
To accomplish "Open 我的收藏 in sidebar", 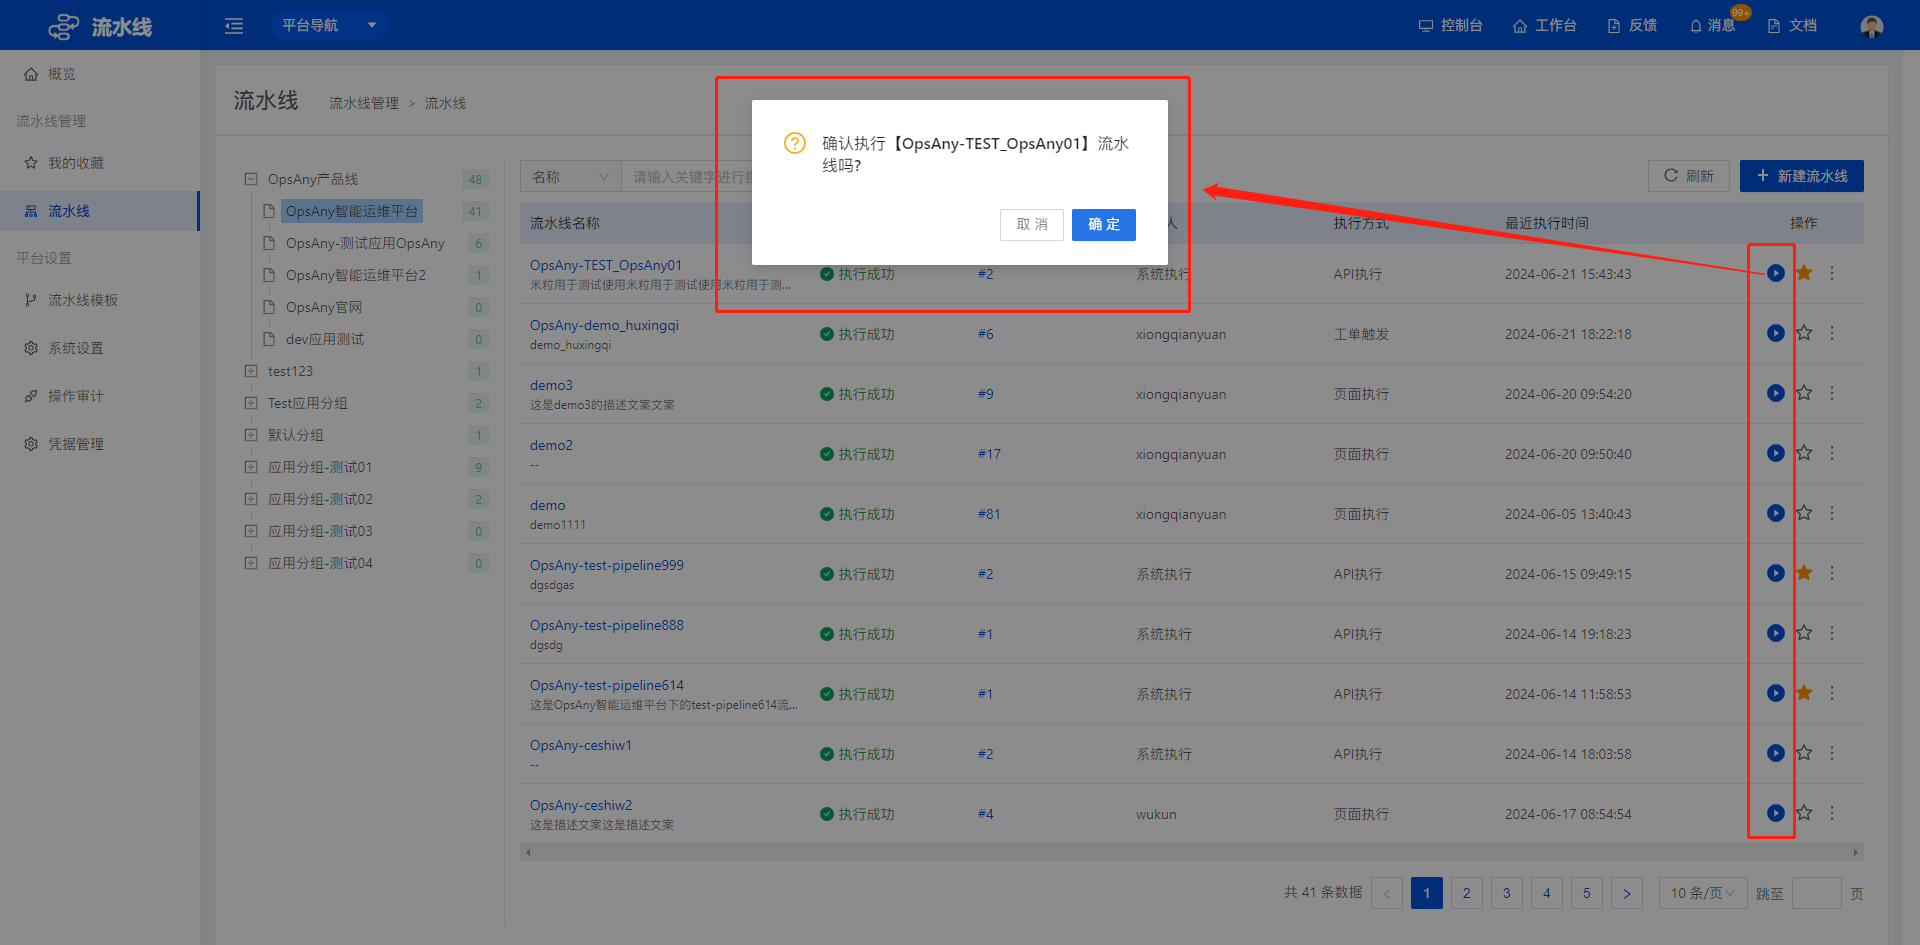I will pyautogui.click(x=100, y=163).
